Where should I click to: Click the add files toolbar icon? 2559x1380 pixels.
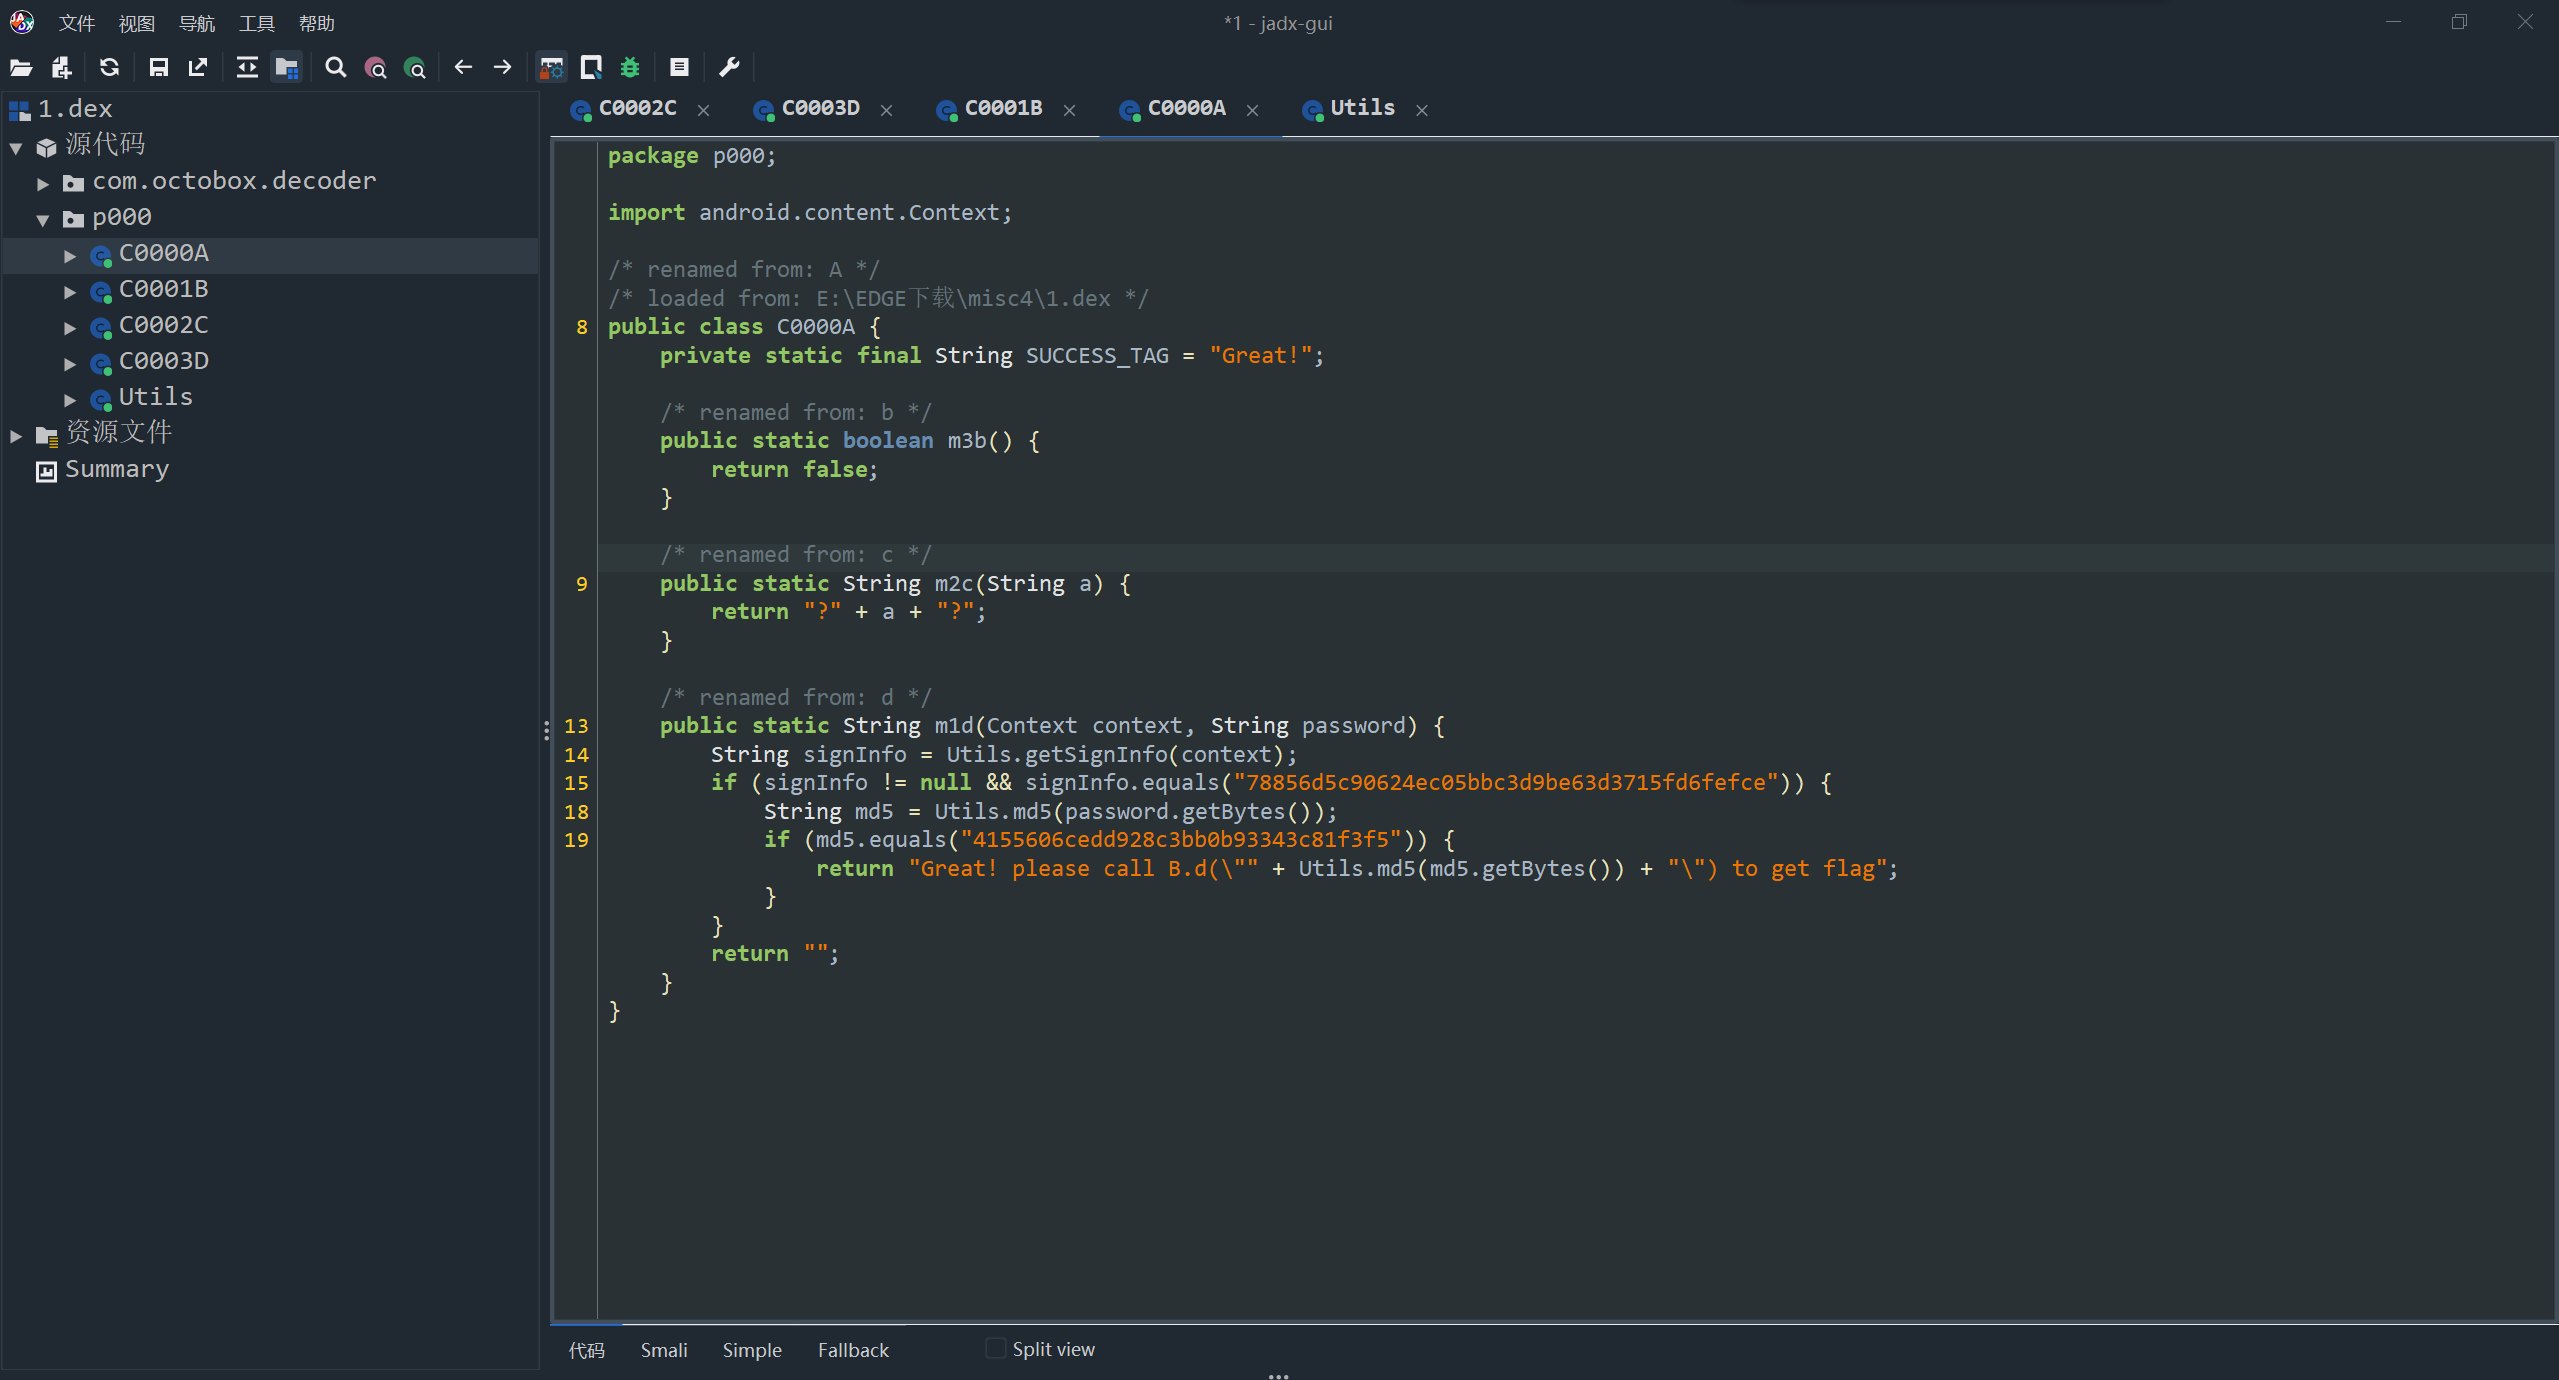[x=62, y=67]
